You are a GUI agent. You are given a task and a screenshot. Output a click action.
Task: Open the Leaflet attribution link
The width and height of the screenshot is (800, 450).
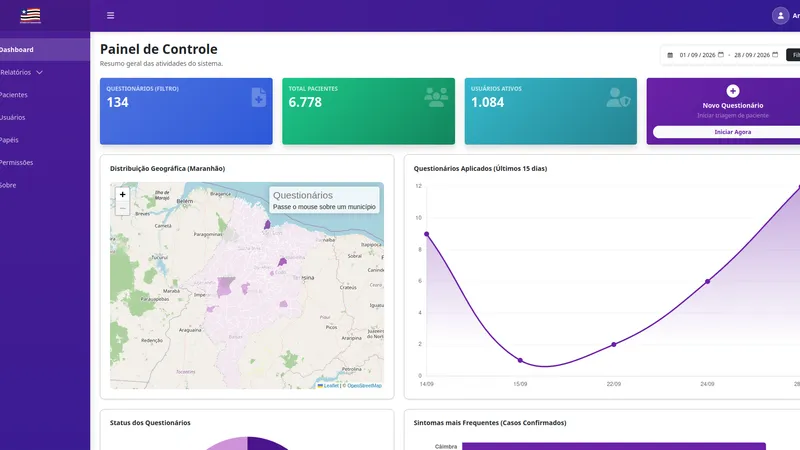click(328, 386)
